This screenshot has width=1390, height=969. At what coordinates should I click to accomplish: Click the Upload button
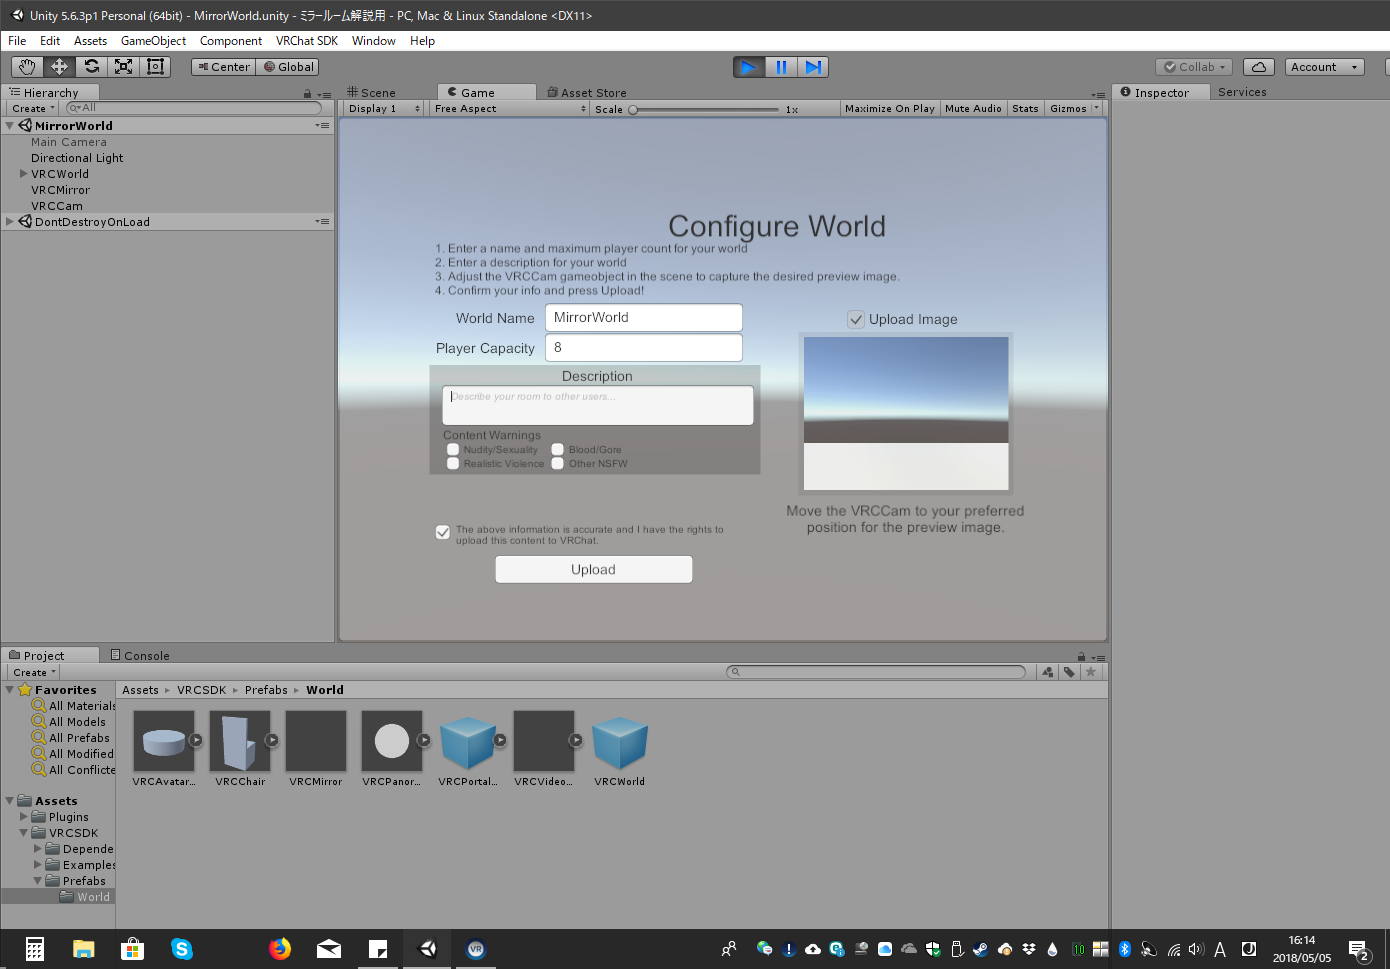tap(594, 569)
